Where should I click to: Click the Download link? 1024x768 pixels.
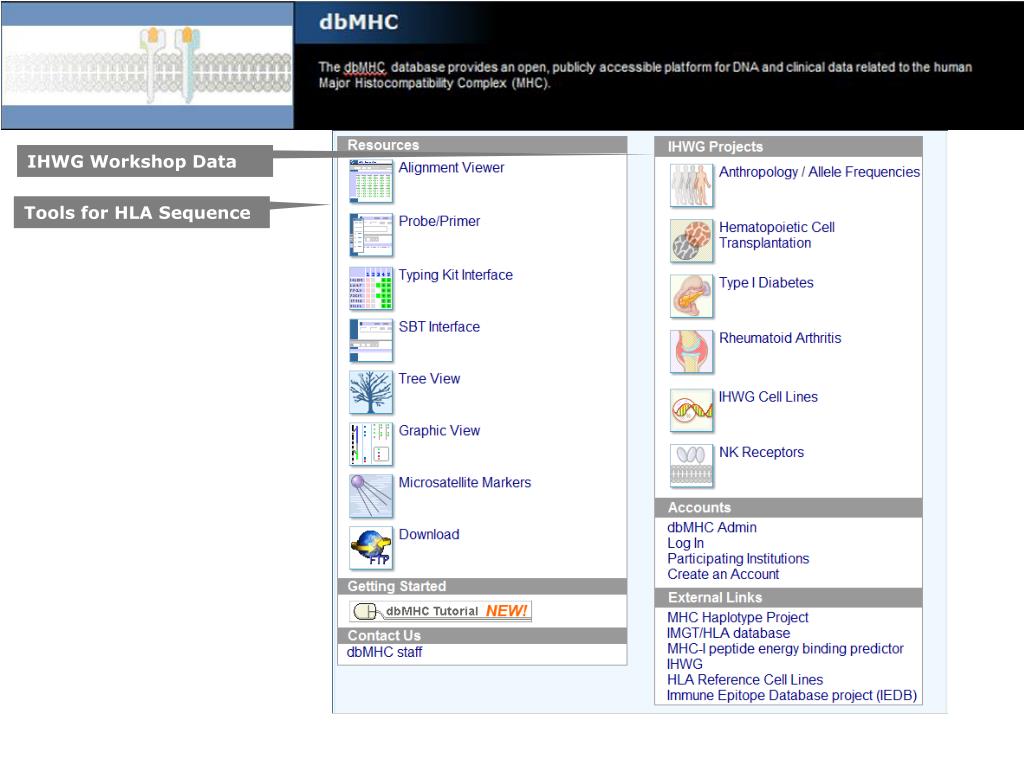[x=428, y=534]
